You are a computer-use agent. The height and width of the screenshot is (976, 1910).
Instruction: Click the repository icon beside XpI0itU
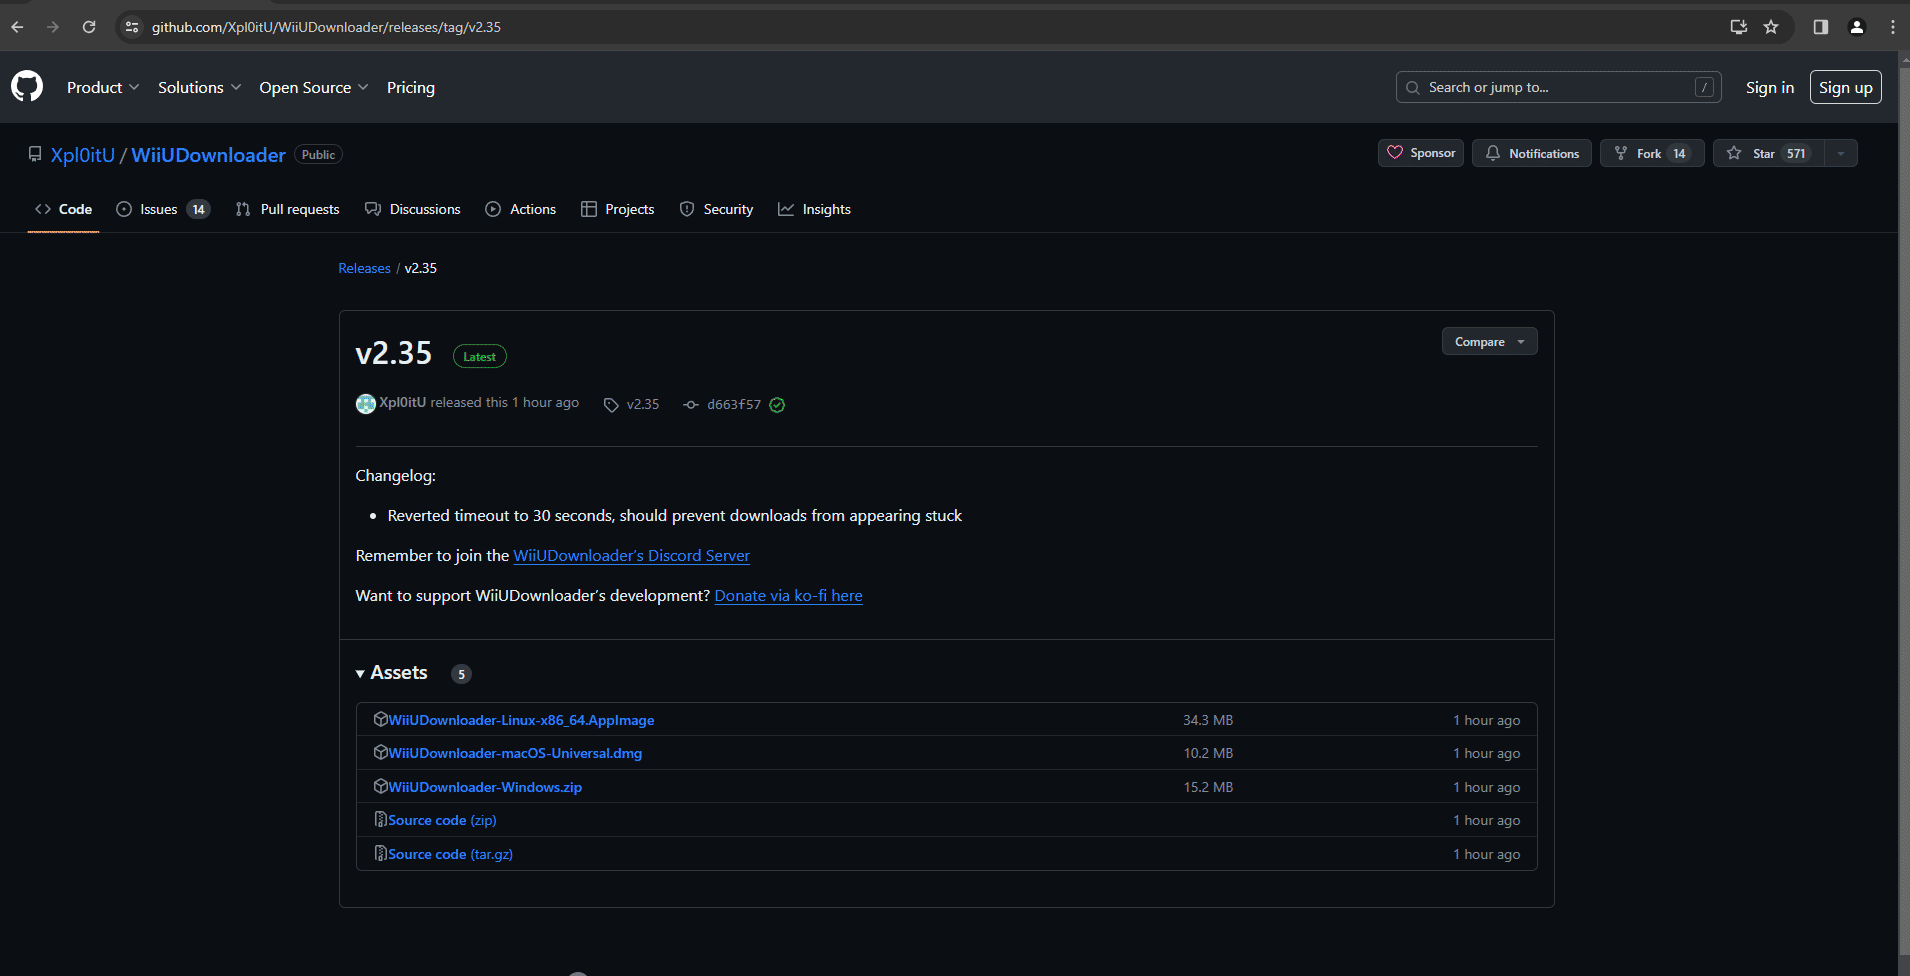point(35,154)
